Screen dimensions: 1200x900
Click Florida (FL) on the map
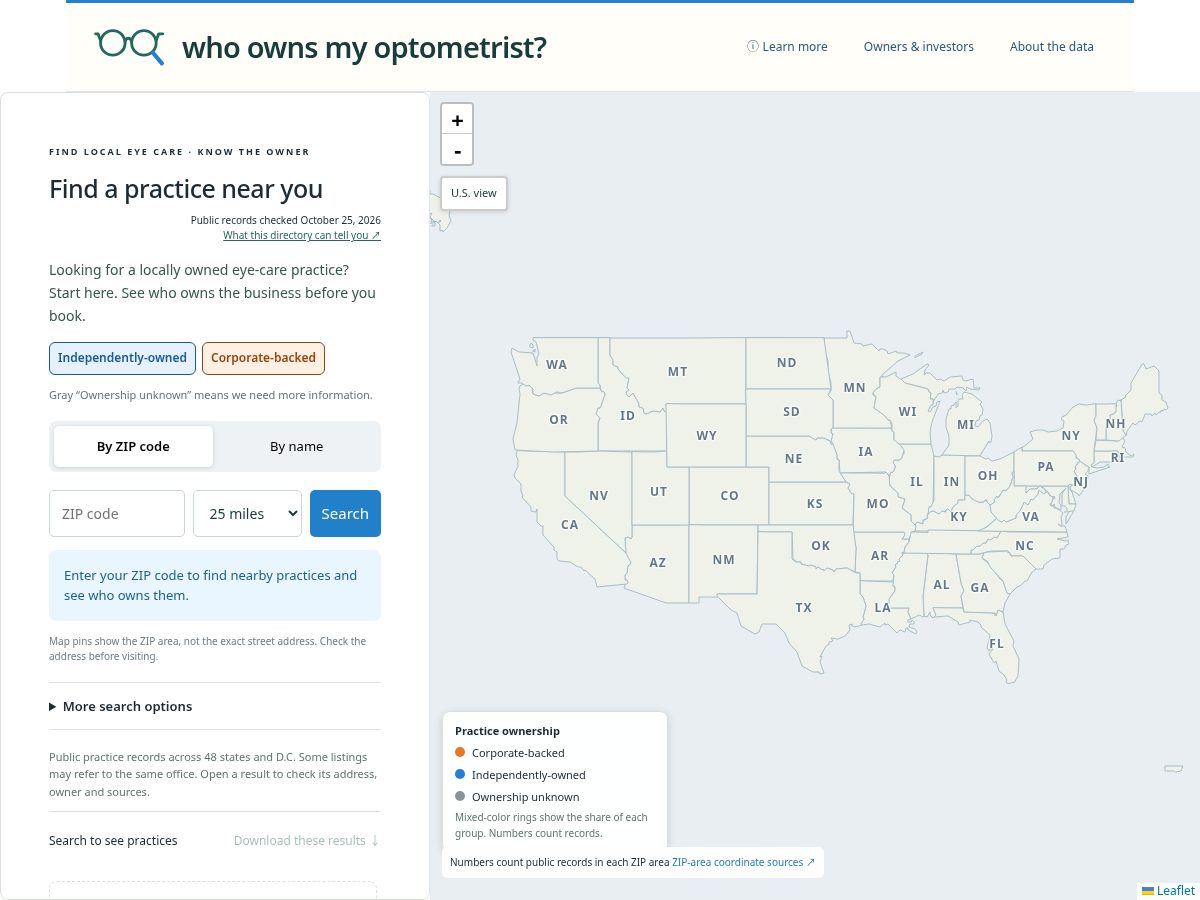(996, 644)
